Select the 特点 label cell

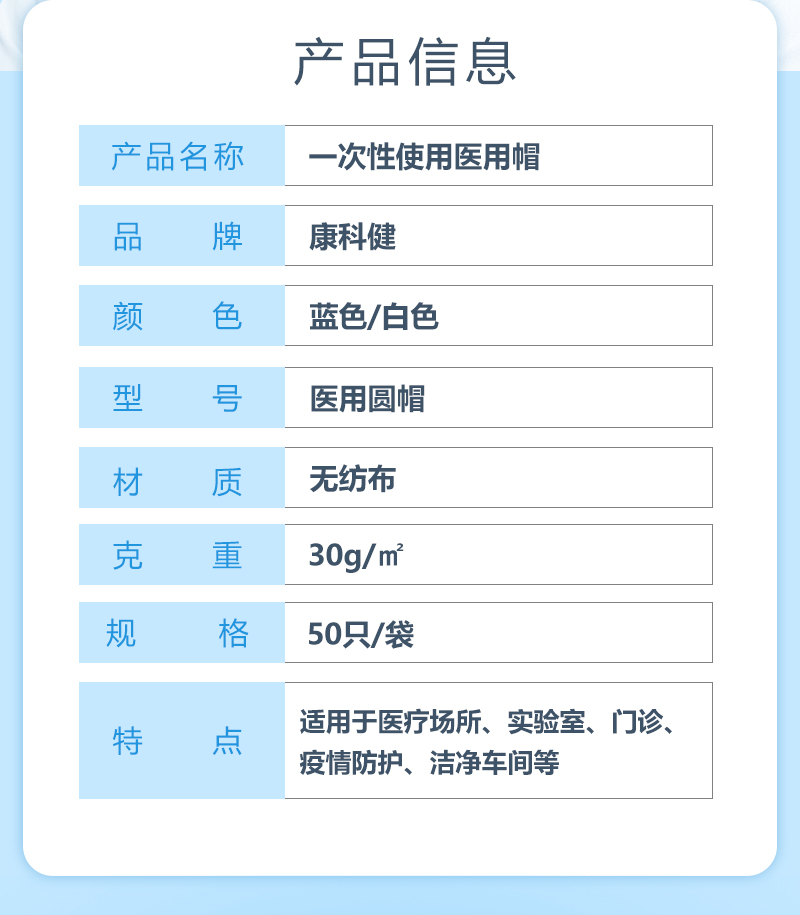181,741
